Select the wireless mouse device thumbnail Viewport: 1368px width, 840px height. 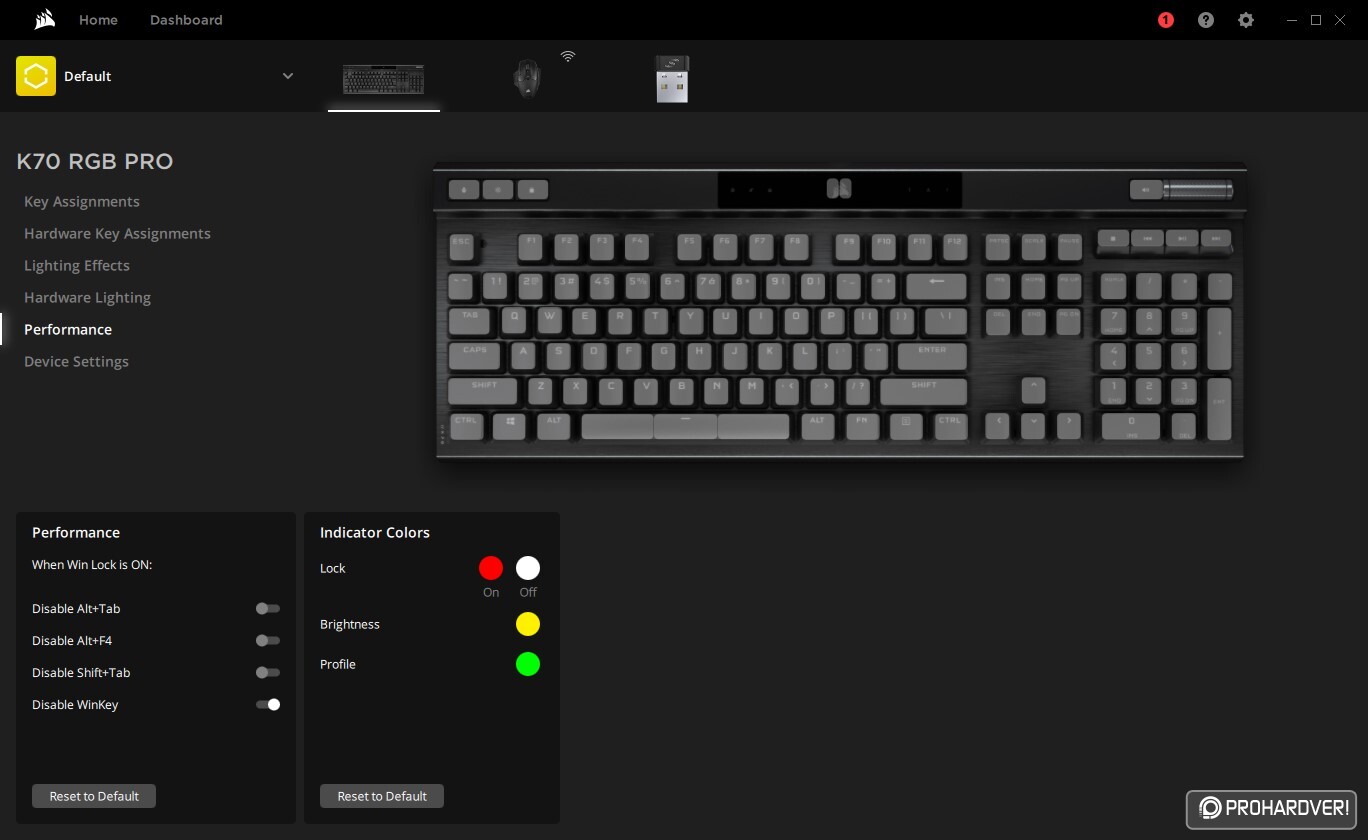click(x=527, y=79)
